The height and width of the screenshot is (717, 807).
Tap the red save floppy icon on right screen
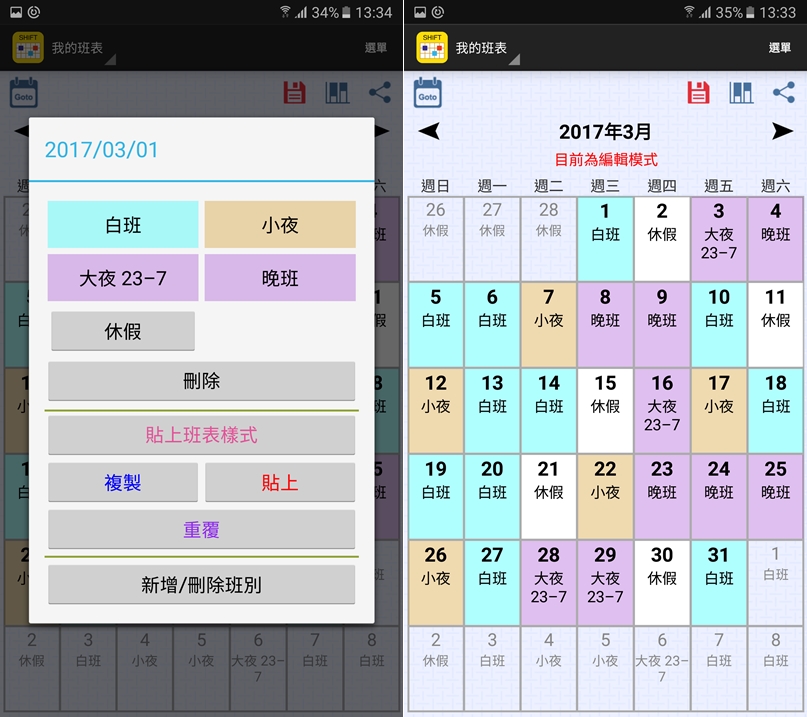coord(698,93)
